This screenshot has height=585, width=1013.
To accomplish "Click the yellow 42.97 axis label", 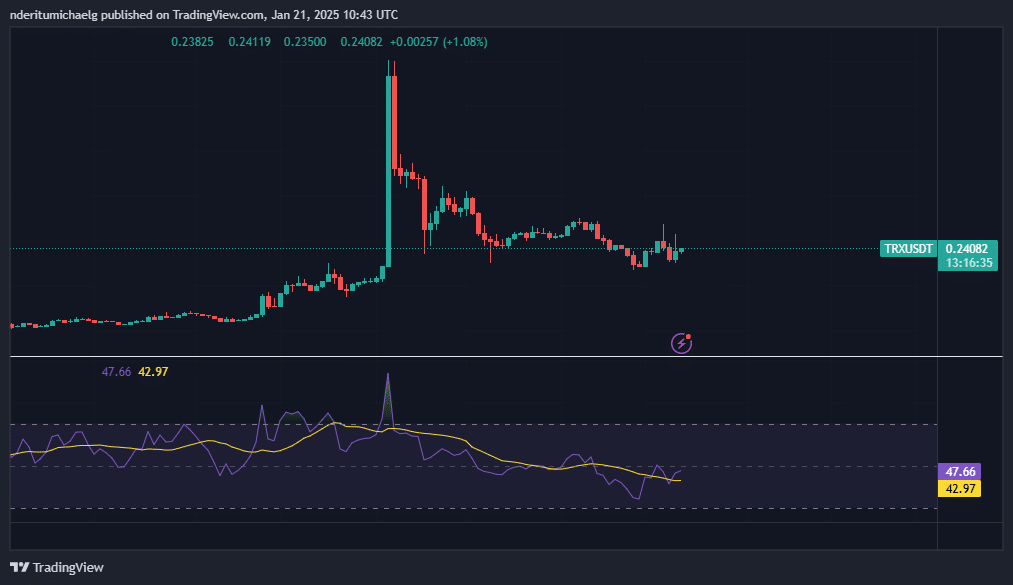I will [x=958, y=489].
